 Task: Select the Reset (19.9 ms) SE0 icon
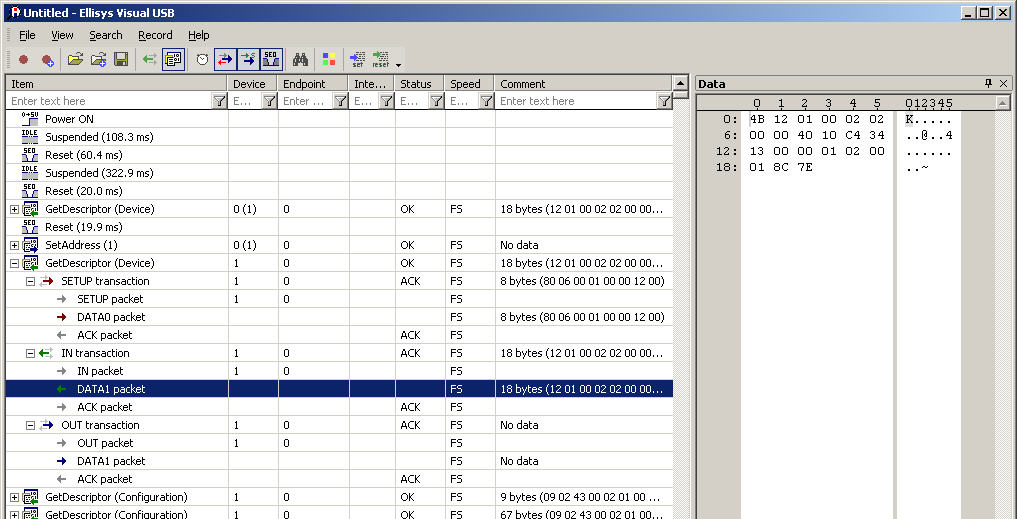[30, 227]
